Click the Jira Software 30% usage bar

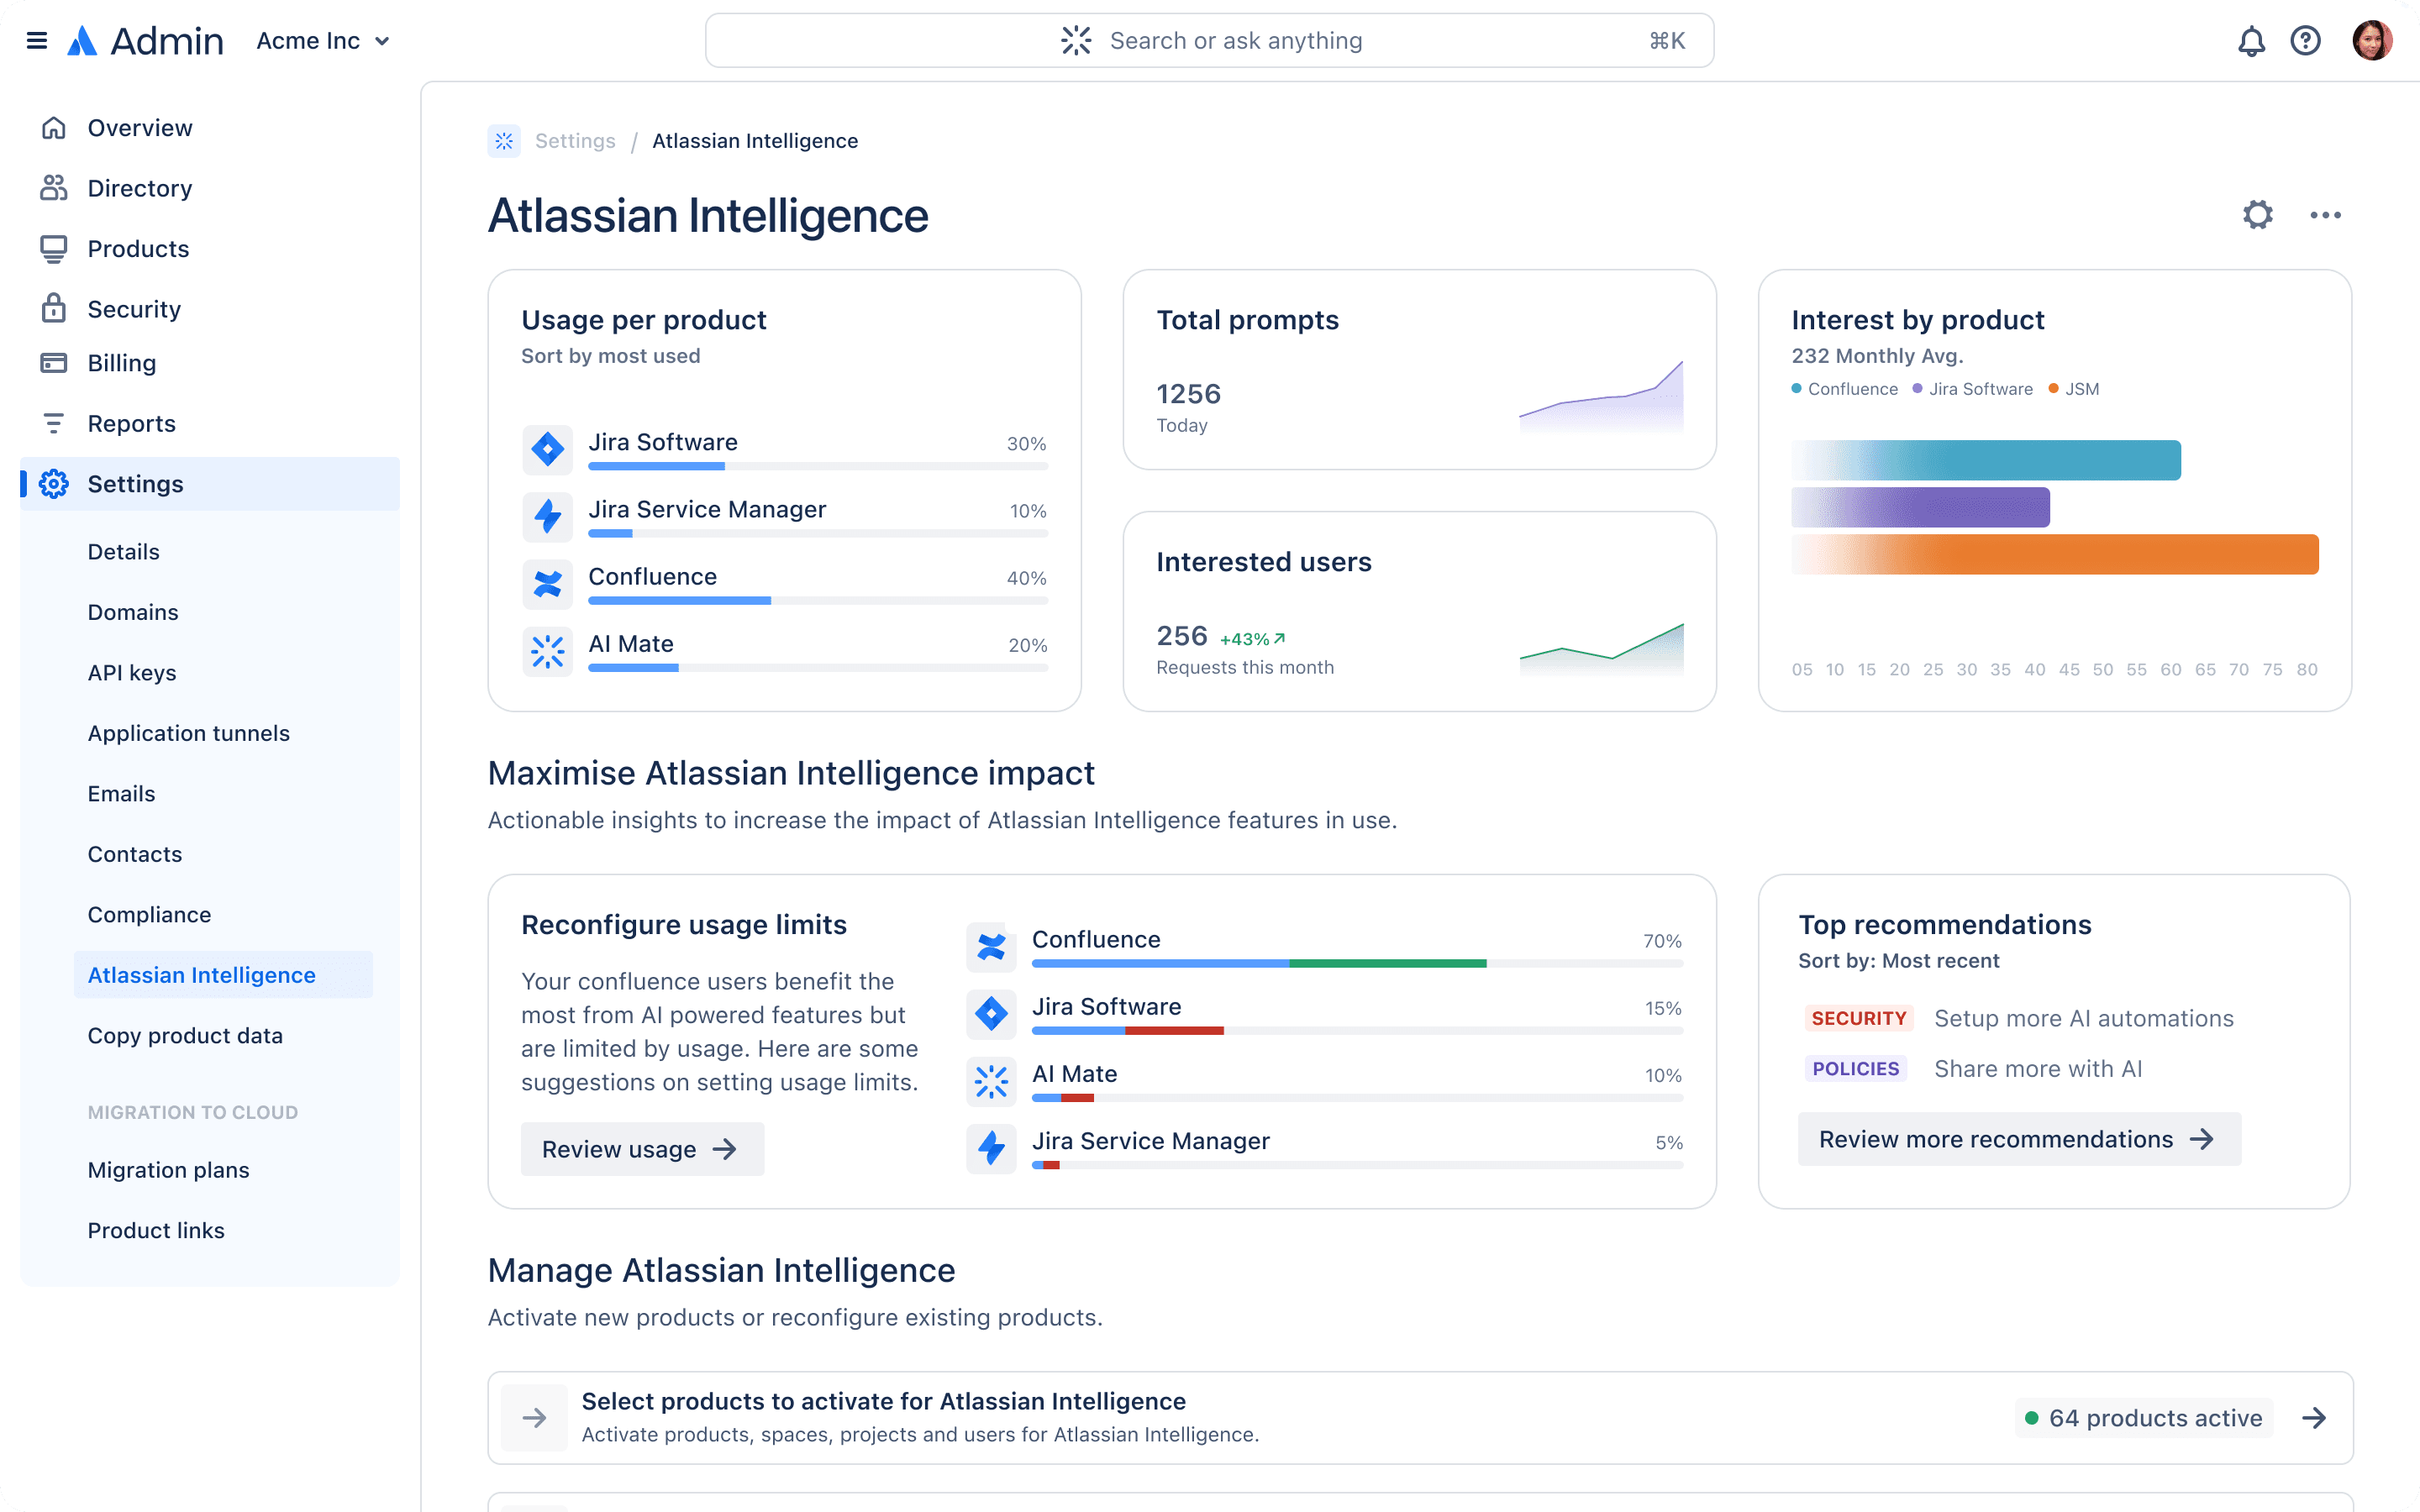pyautogui.click(x=818, y=467)
